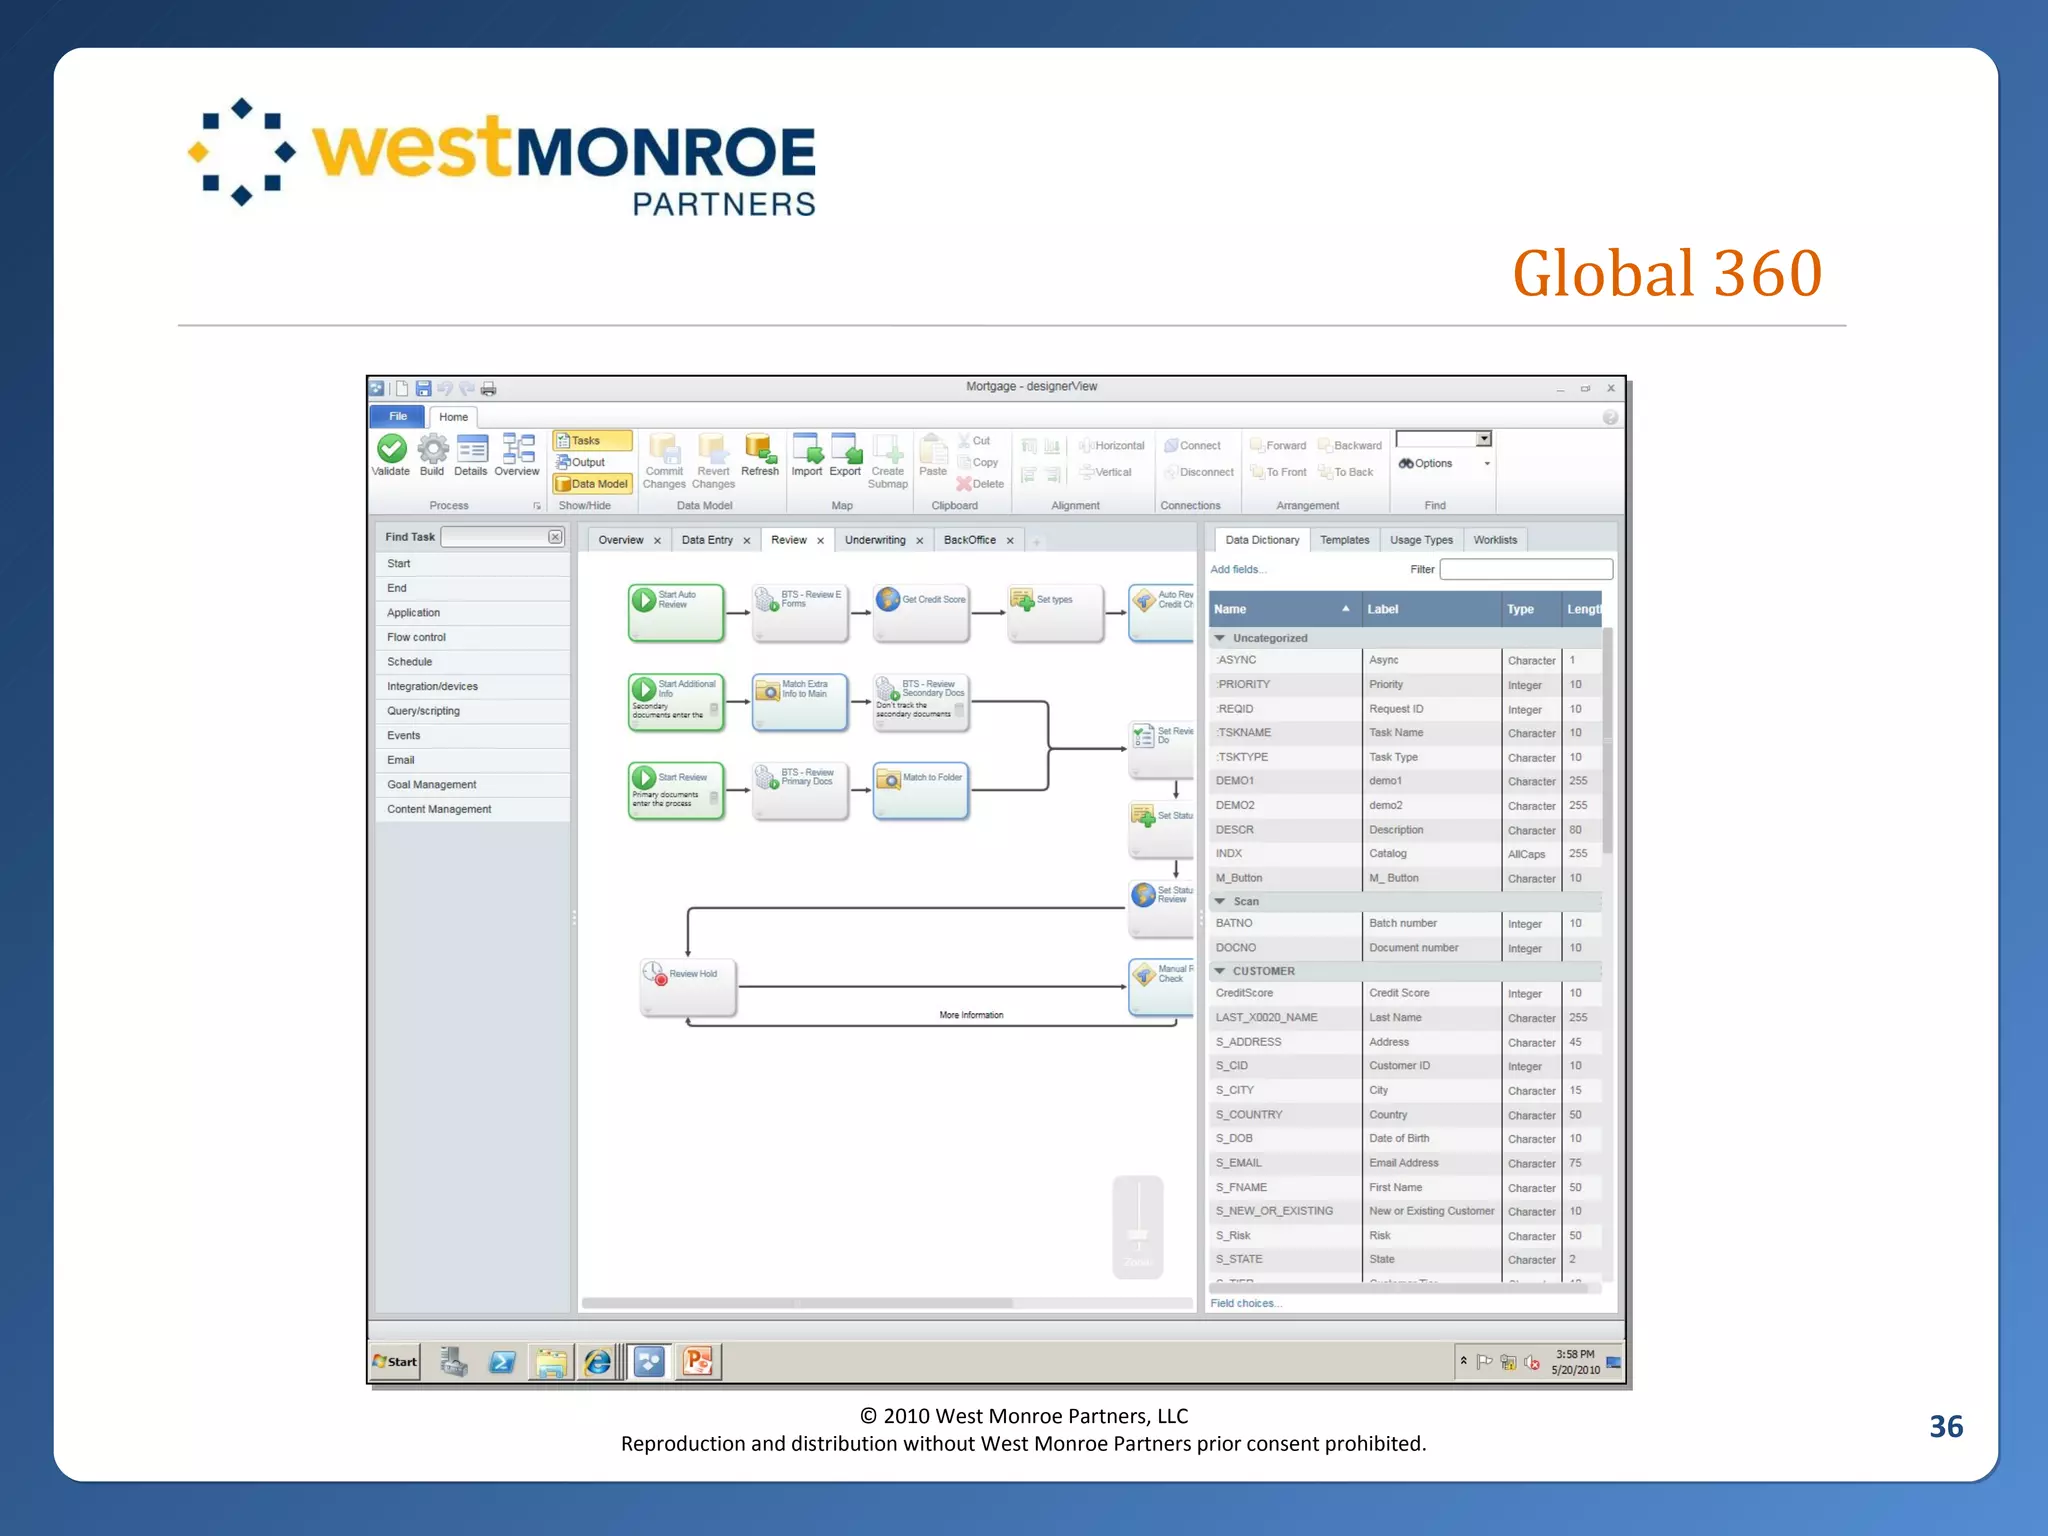The height and width of the screenshot is (1536, 2048).
Task: Click the Commit Changes icon
Action: tap(663, 448)
